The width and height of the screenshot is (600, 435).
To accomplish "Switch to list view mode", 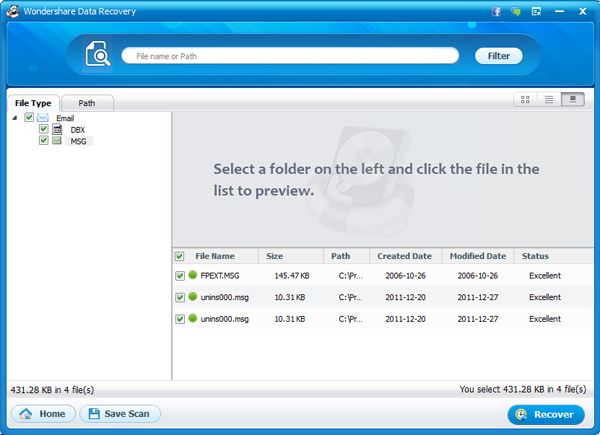I will pyautogui.click(x=549, y=99).
